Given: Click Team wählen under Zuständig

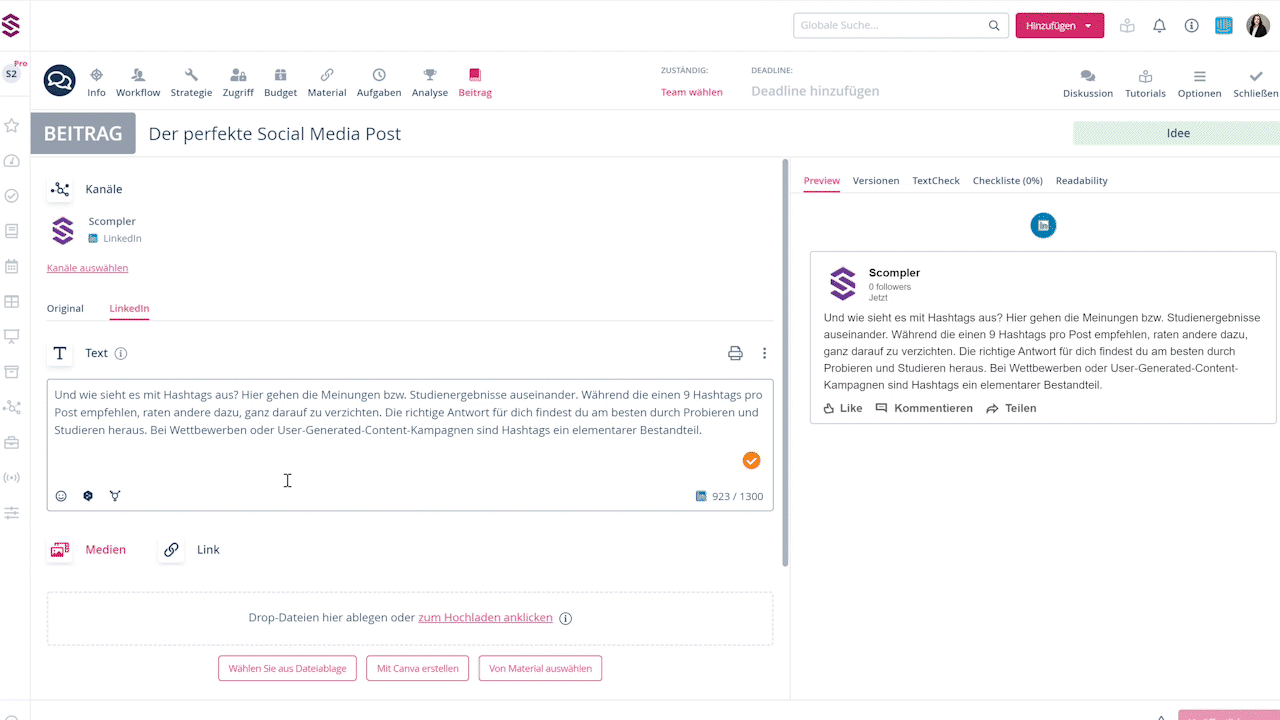Looking at the screenshot, I should [x=691, y=92].
